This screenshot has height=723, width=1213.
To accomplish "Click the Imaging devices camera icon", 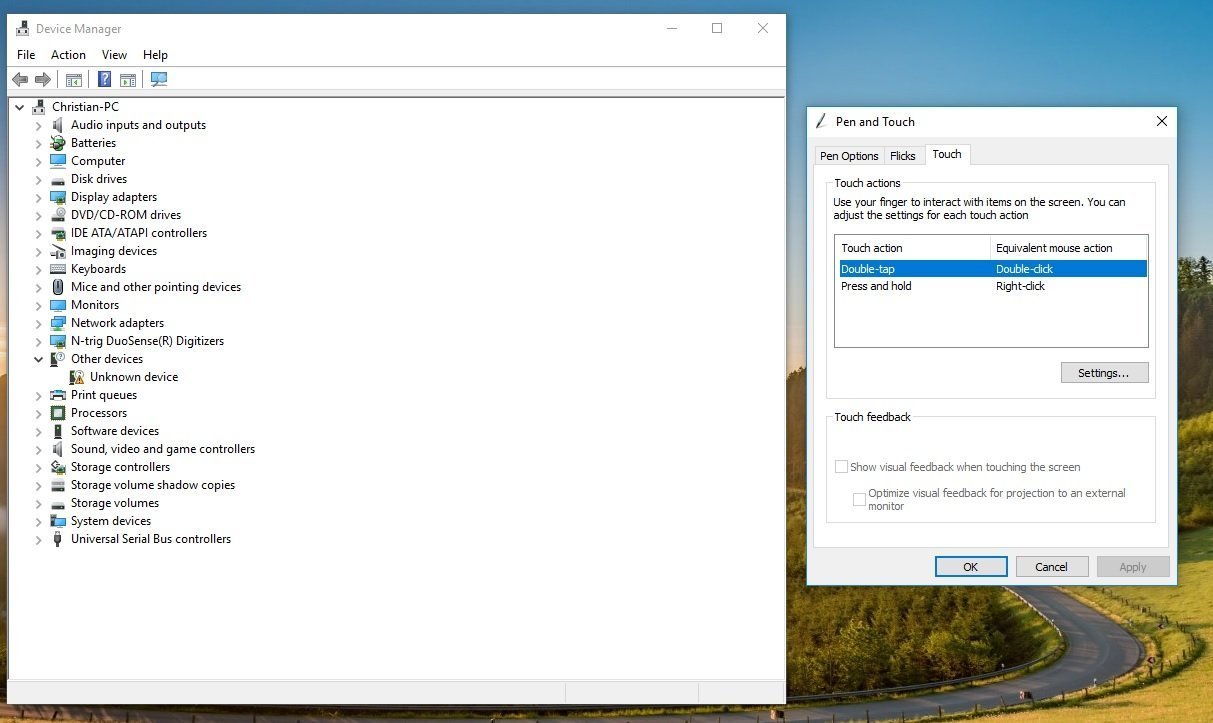I will coord(58,251).
